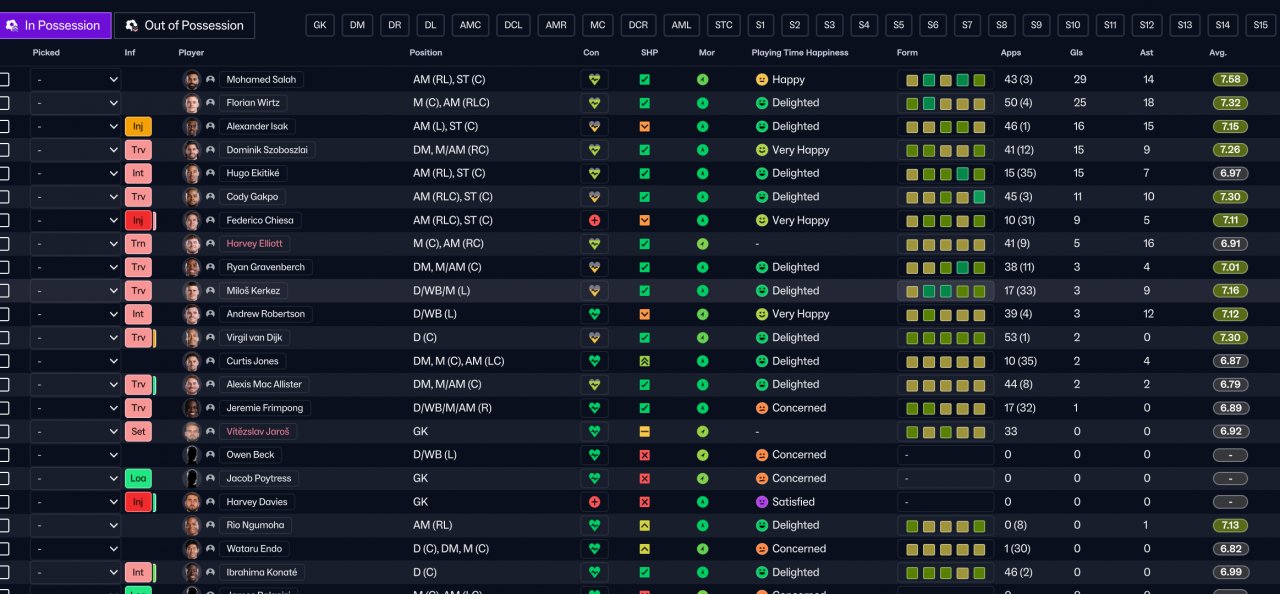Viewport: 1280px width, 594px height.
Task: Tick the checkbox for Wataru Endo's row
Action: coord(4,549)
